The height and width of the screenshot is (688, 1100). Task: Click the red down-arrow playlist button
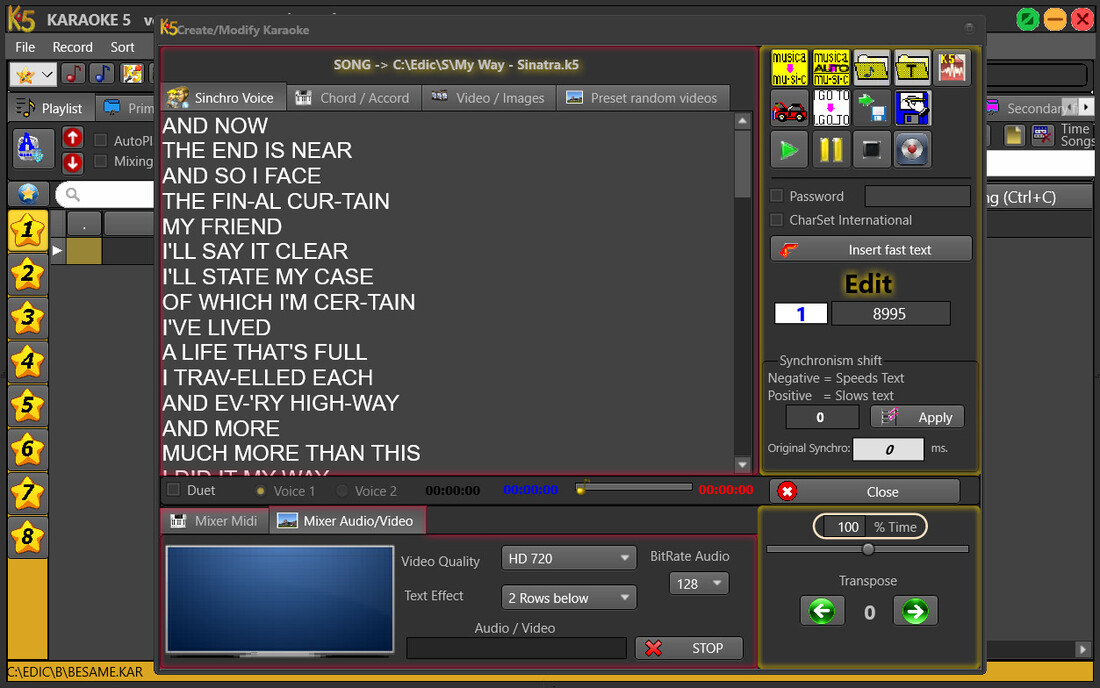tap(72, 163)
